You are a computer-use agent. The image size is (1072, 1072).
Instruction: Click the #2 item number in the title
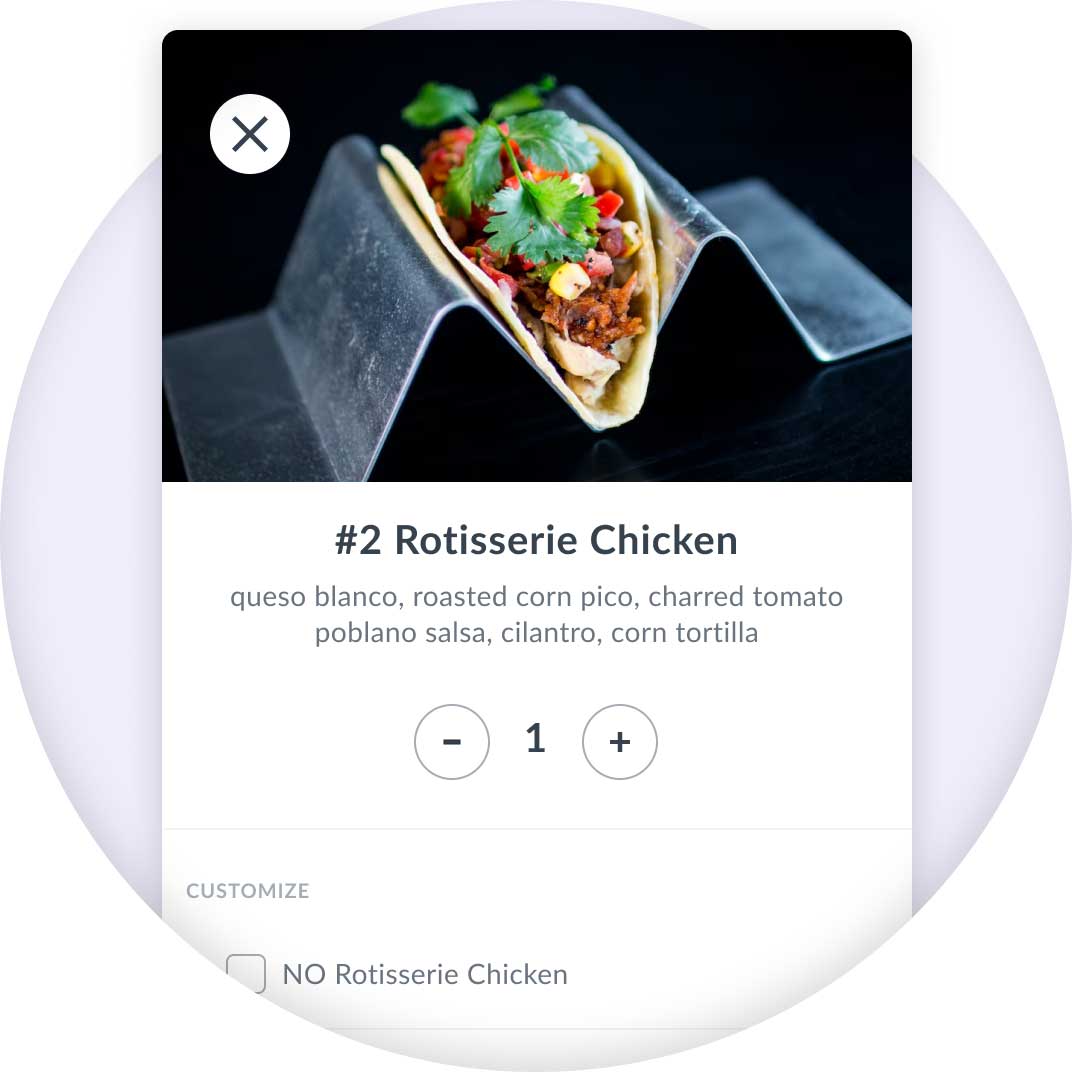point(358,540)
